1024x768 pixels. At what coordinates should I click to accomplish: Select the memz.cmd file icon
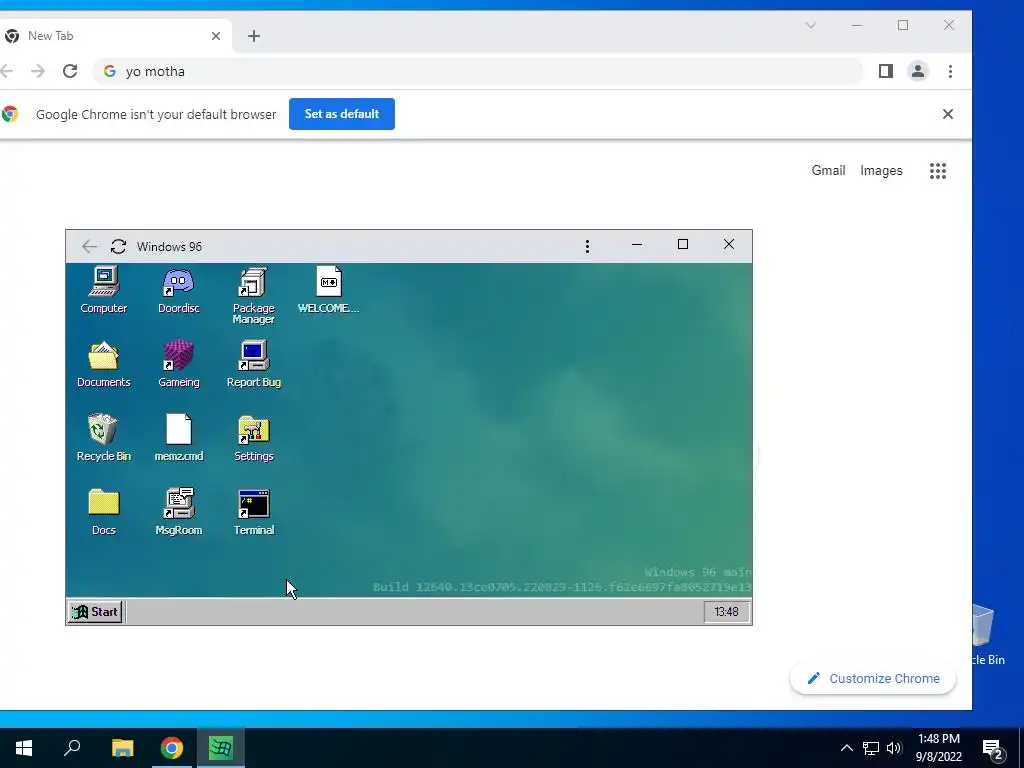(178, 438)
